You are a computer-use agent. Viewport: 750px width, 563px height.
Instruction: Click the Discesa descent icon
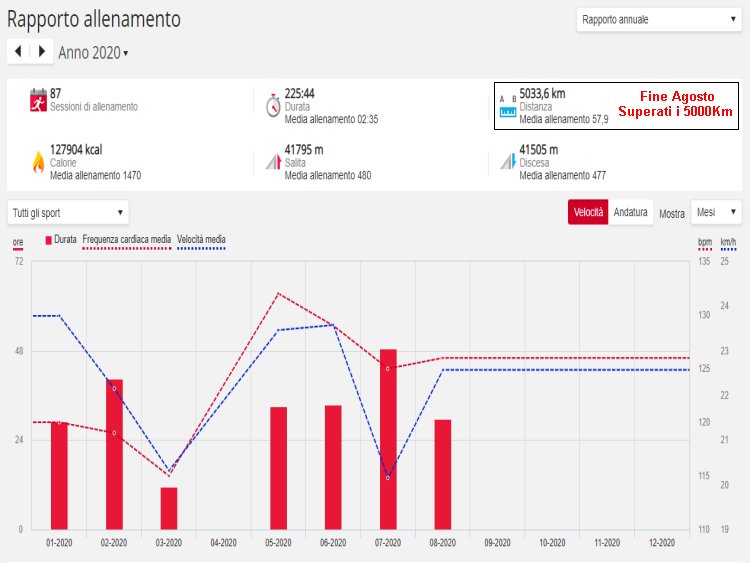tap(508, 162)
